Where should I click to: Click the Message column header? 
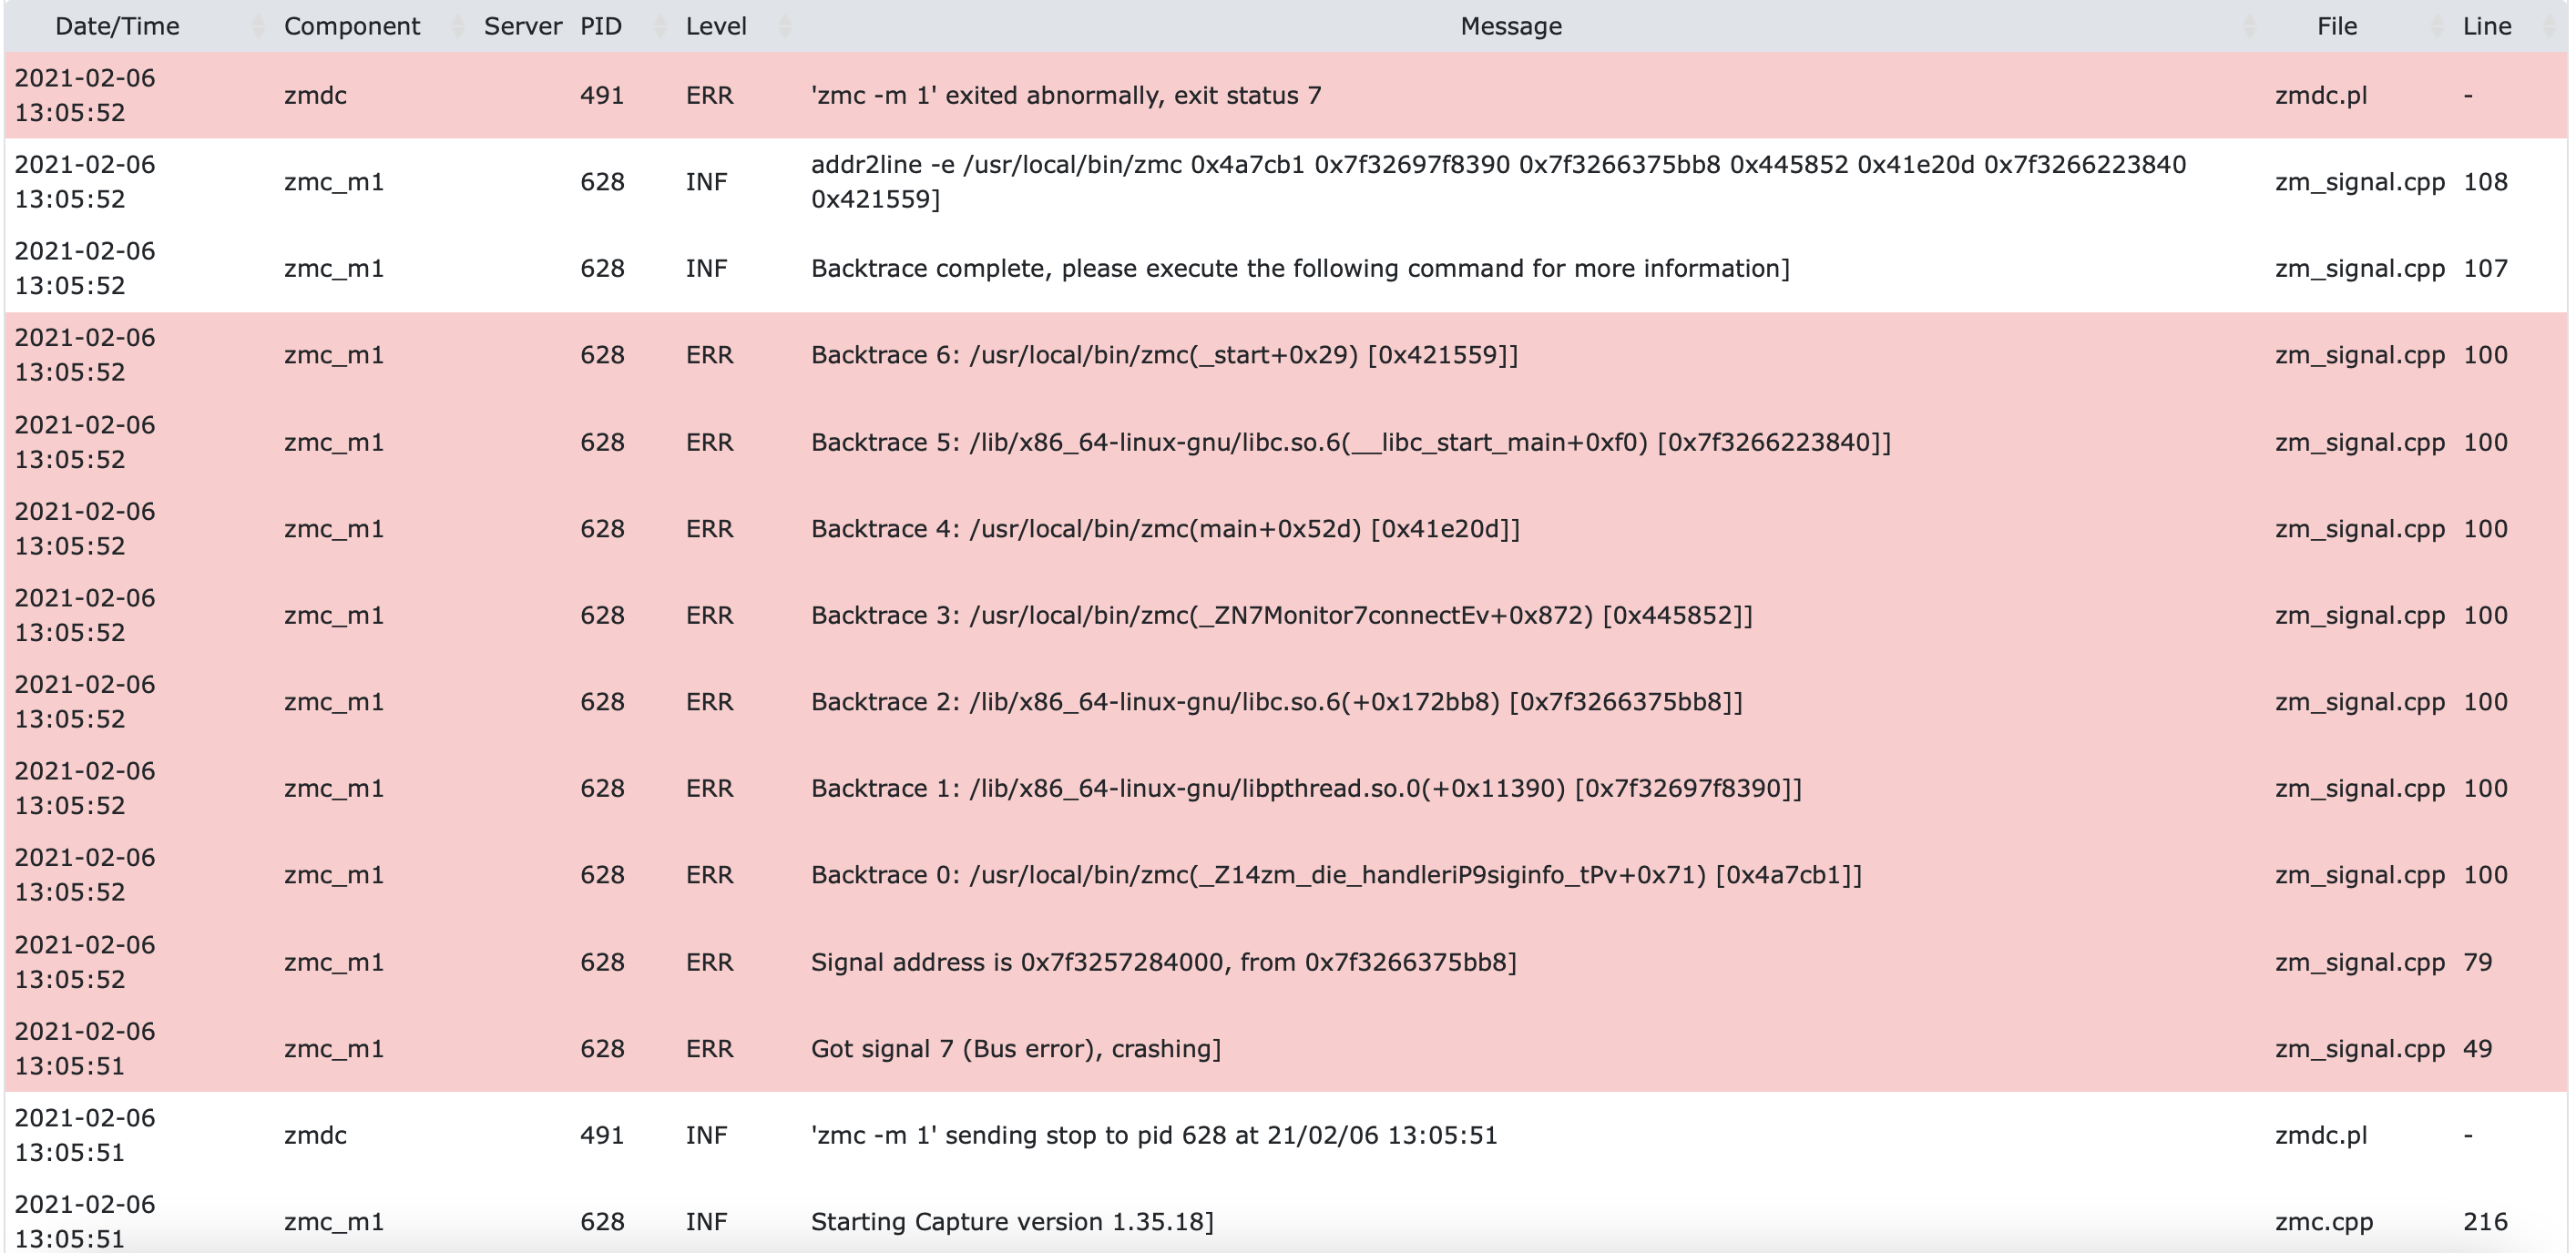[x=1510, y=27]
